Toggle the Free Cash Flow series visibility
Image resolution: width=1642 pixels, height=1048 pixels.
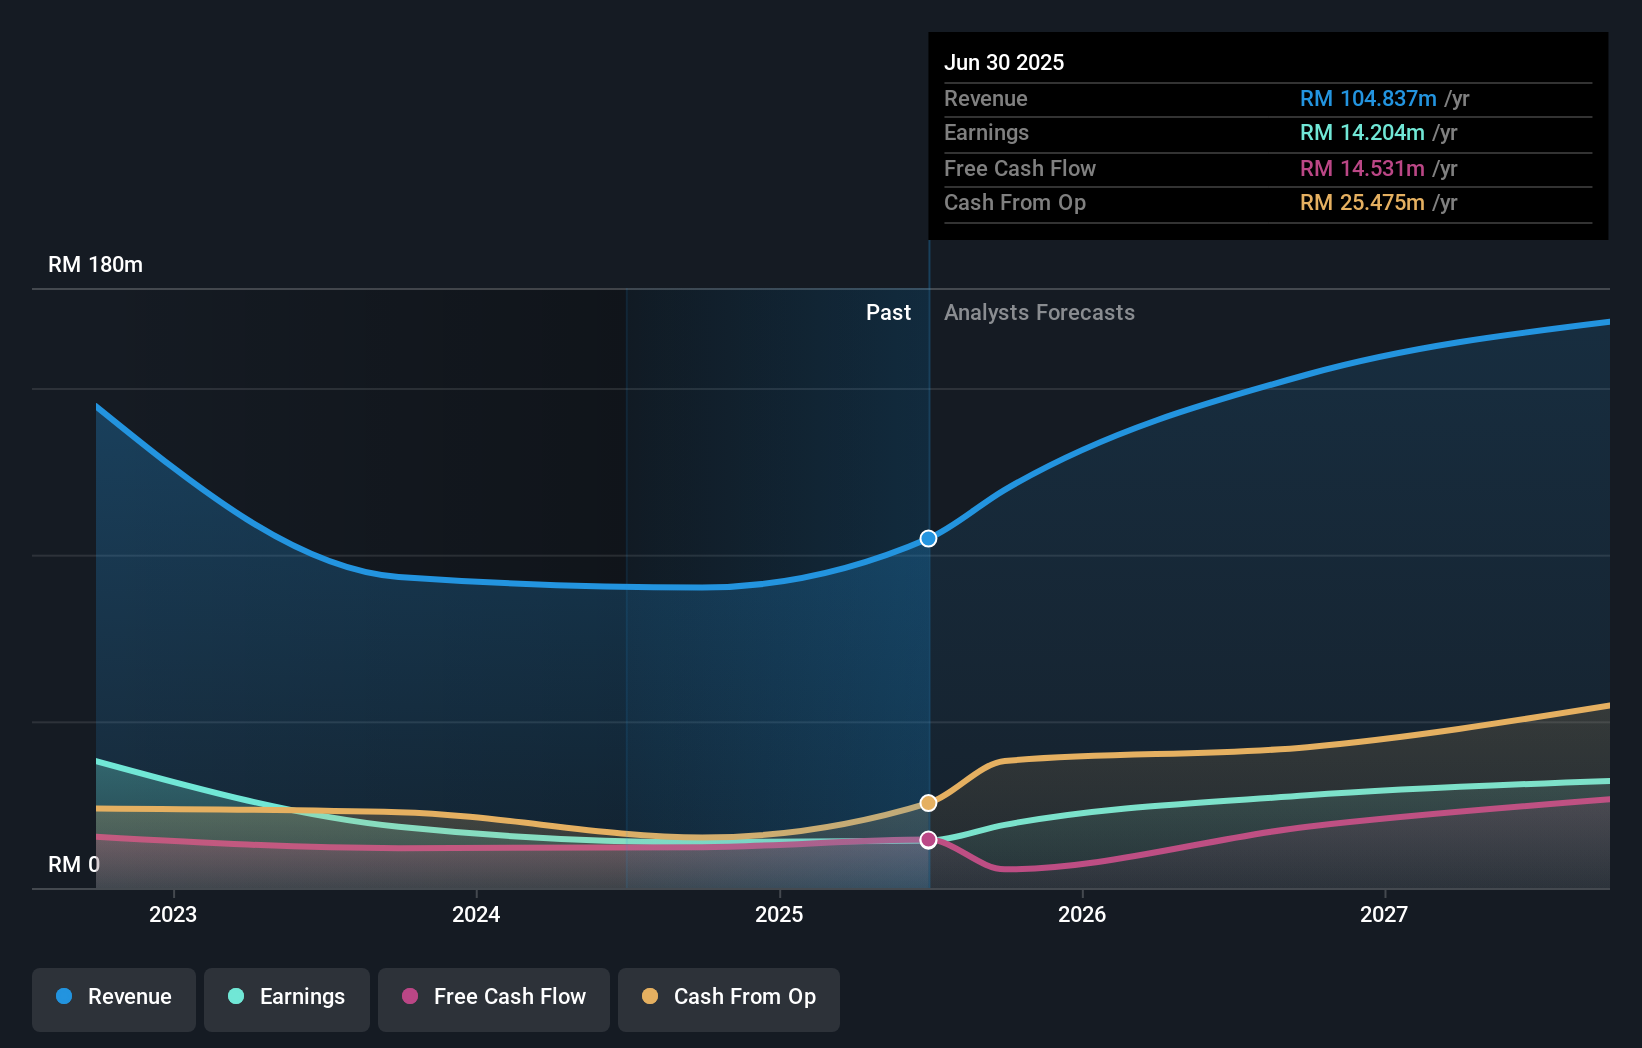click(x=493, y=997)
